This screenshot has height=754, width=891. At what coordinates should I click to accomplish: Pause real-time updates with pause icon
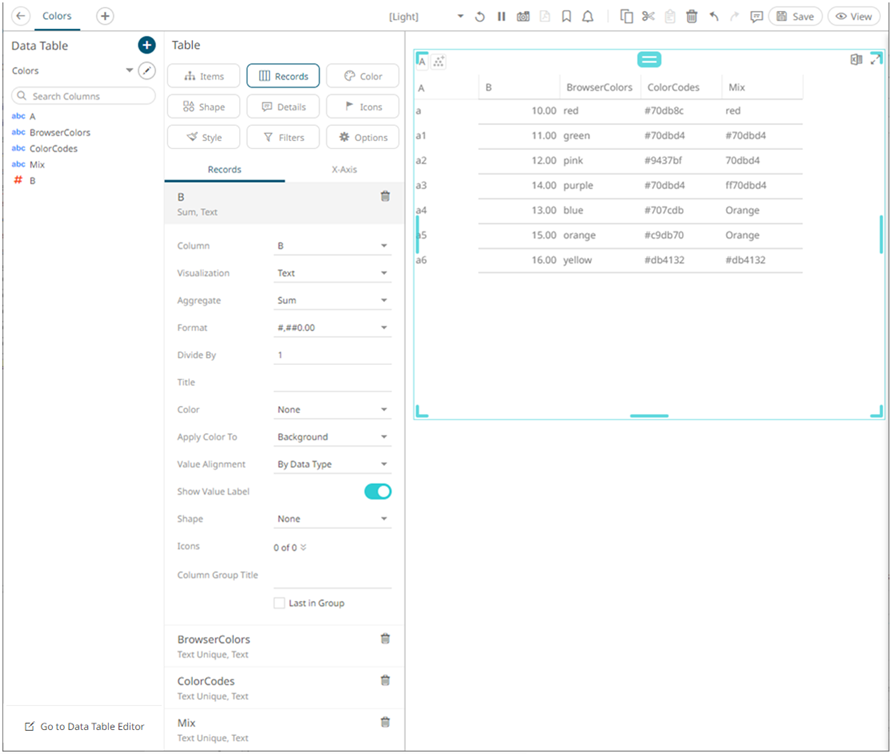[501, 17]
